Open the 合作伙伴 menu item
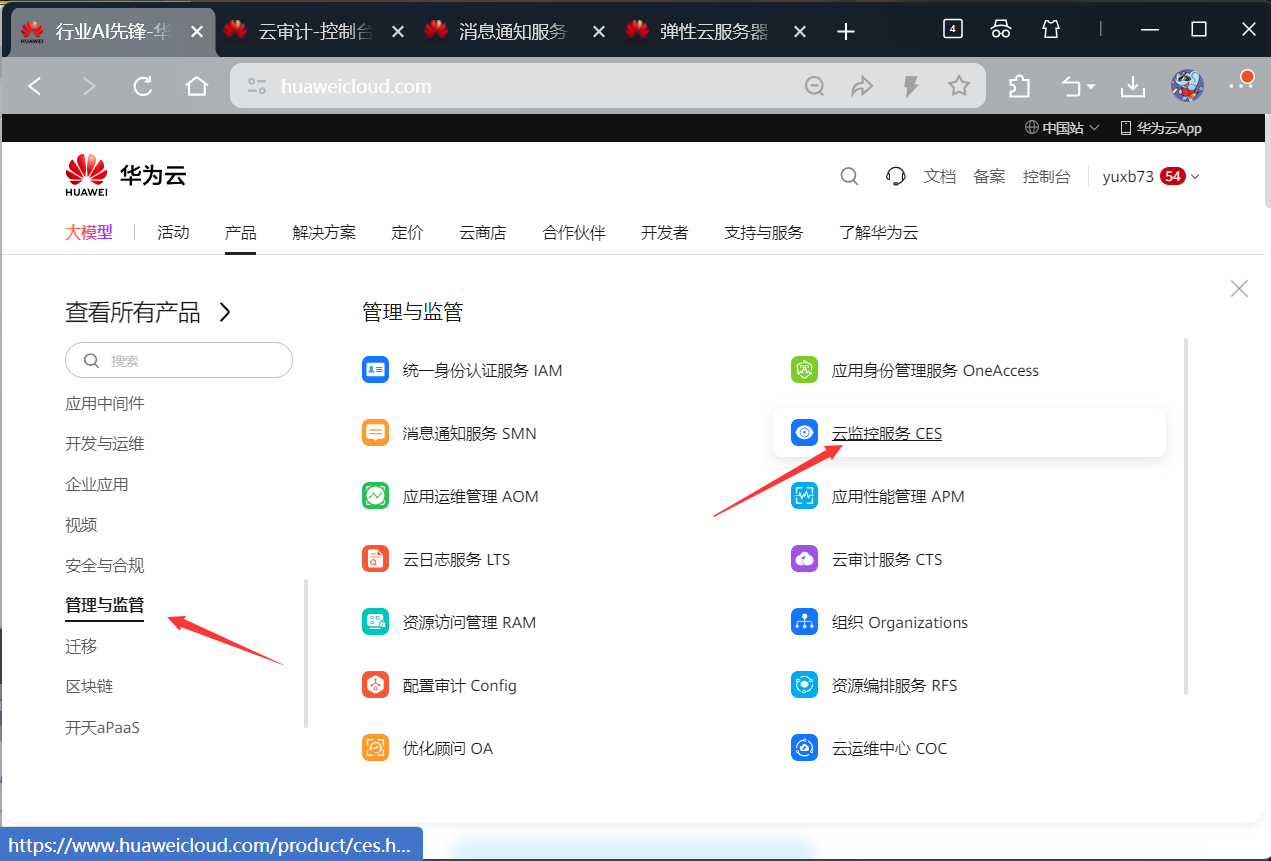The height and width of the screenshot is (861, 1271). [574, 232]
